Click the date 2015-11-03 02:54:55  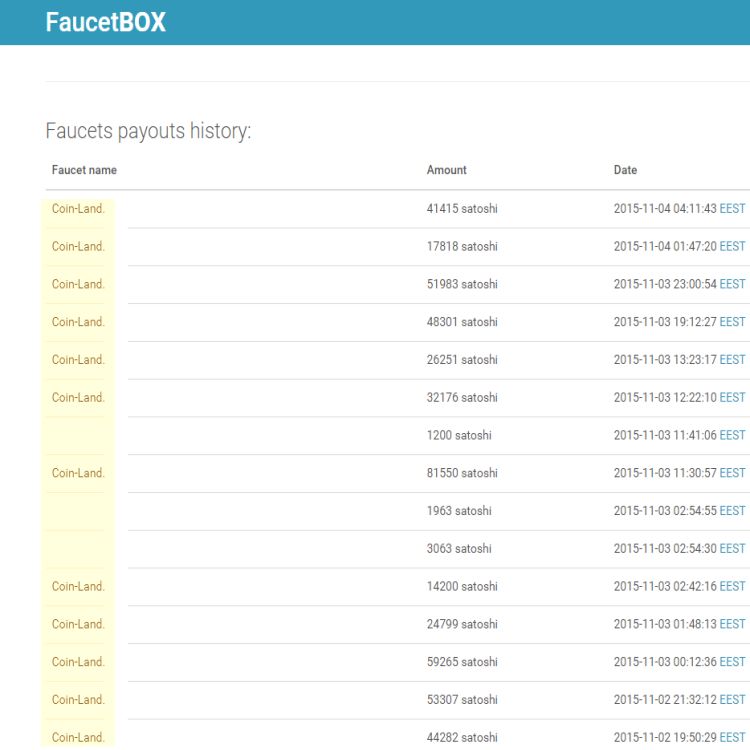click(665, 511)
